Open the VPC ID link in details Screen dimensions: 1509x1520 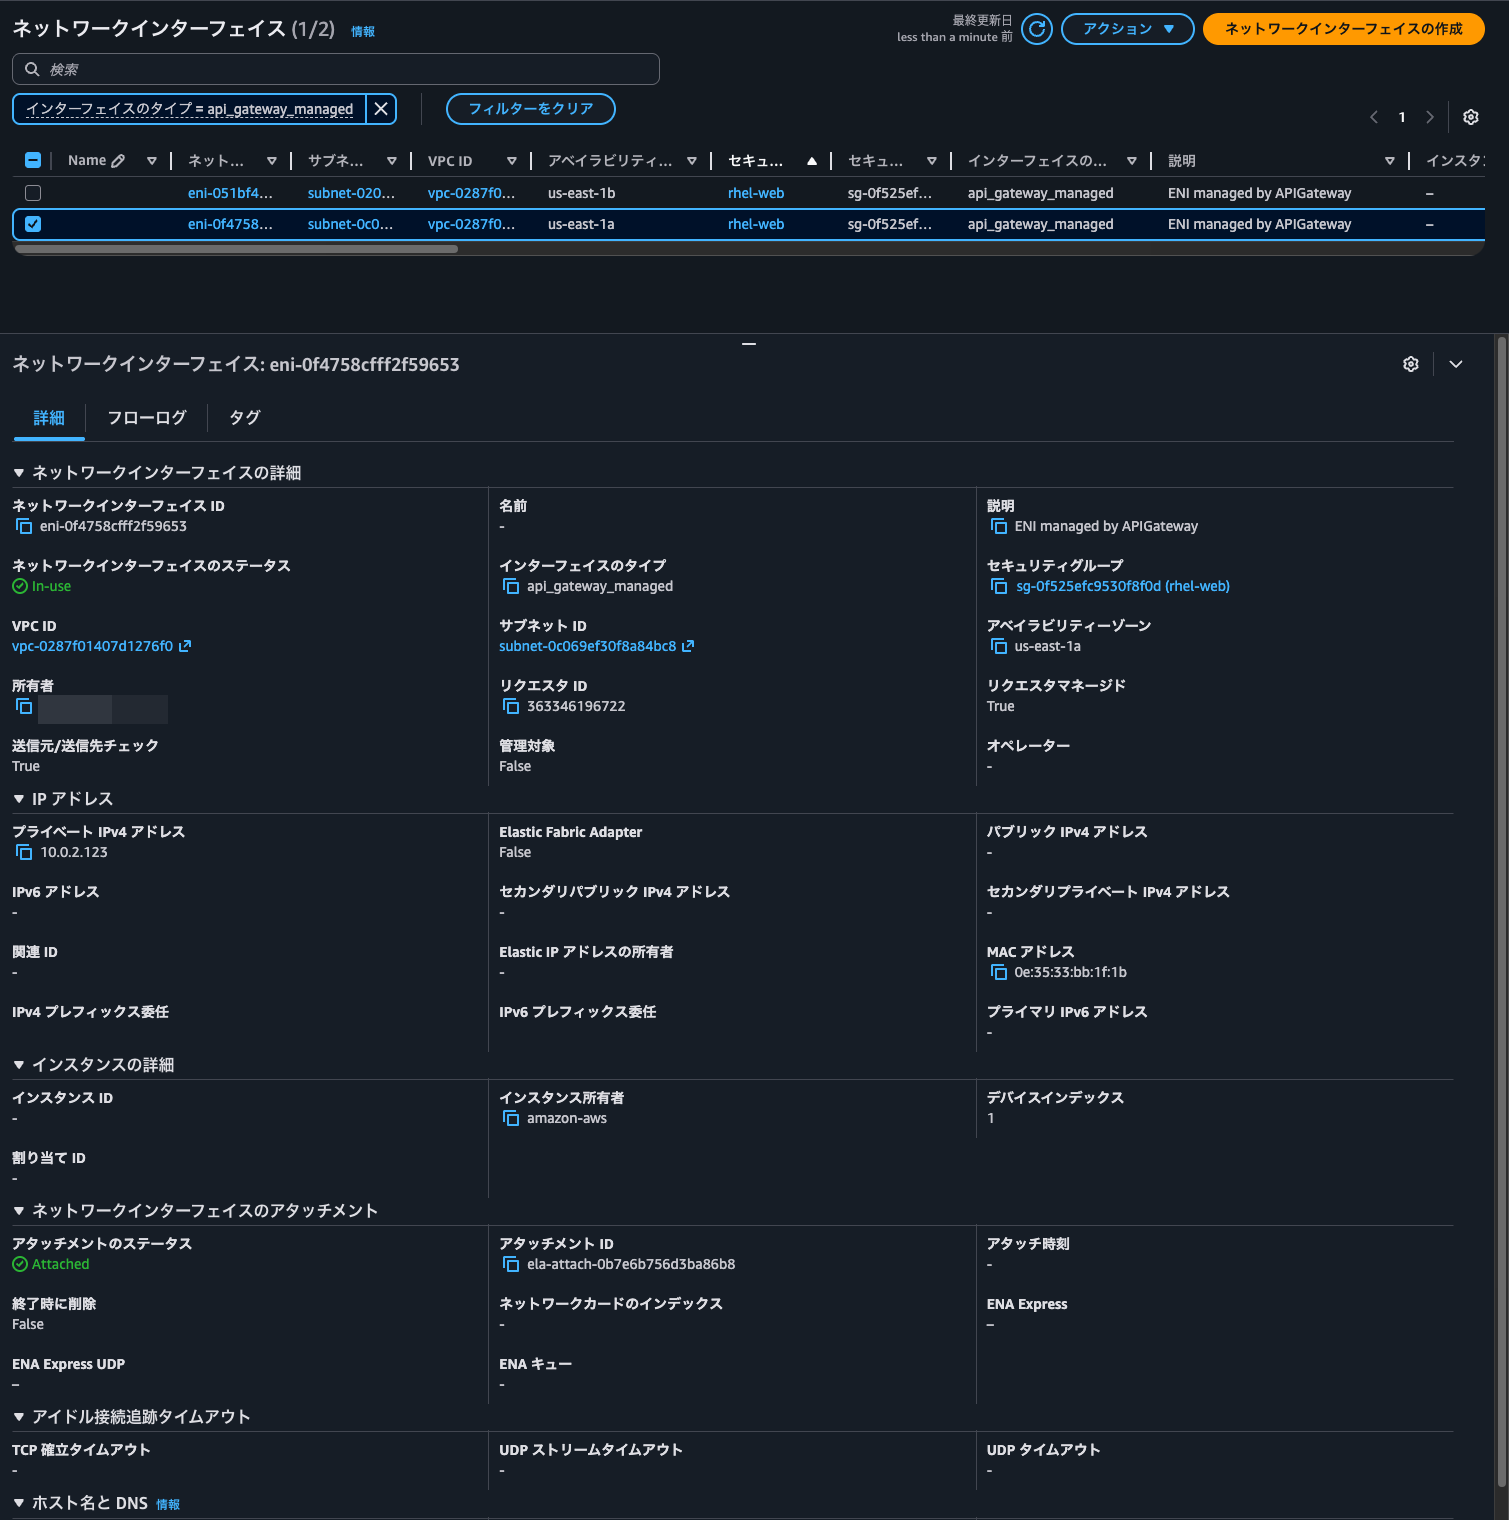click(x=92, y=647)
